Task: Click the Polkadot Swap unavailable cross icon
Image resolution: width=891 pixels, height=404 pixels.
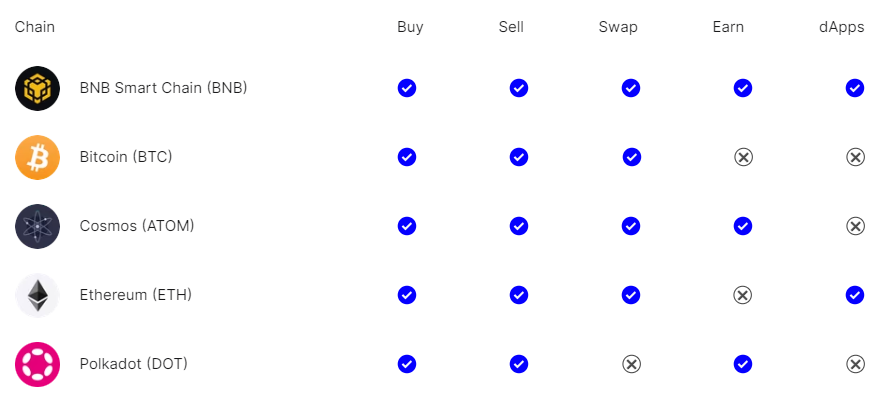Action: (631, 364)
